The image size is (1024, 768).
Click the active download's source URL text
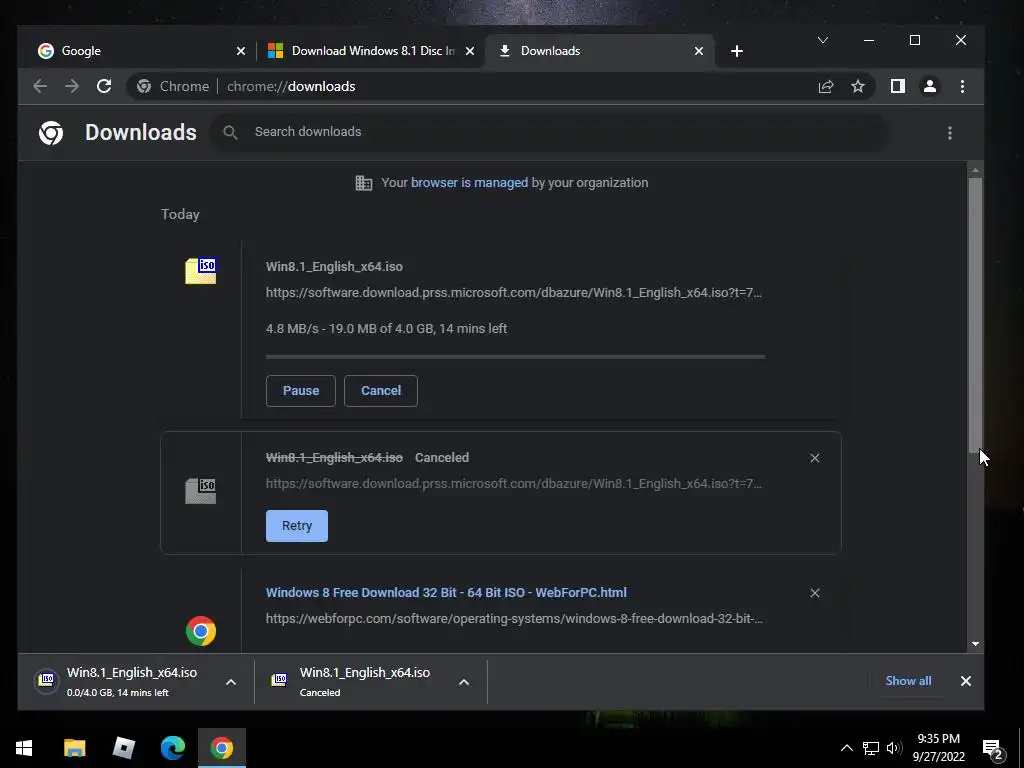(513, 293)
